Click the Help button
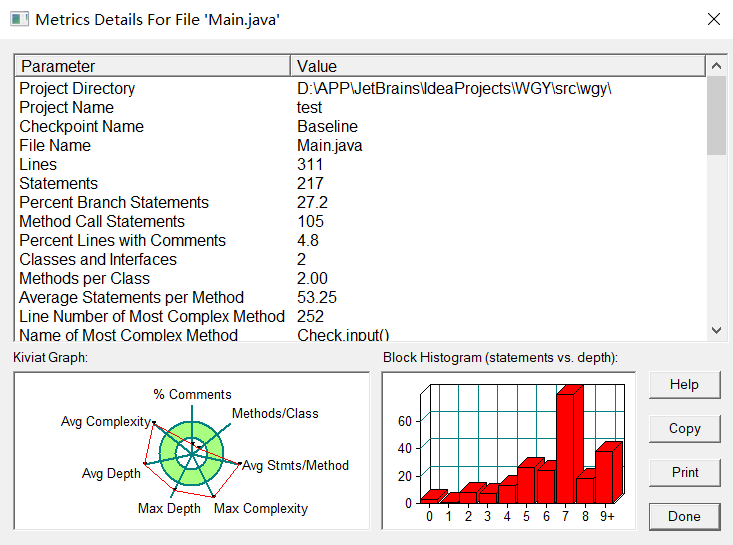The width and height of the screenshot is (733, 545). [x=684, y=385]
